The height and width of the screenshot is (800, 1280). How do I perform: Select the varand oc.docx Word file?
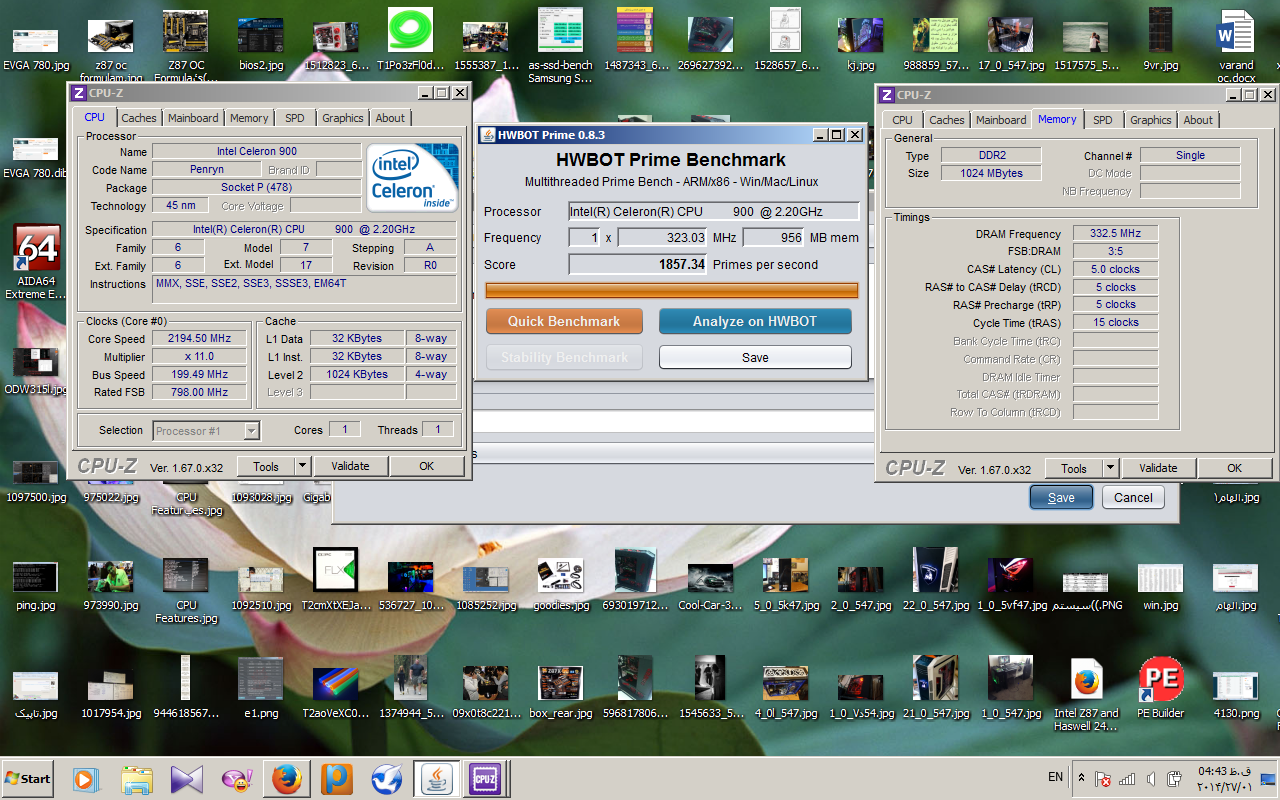click(x=1236, y=45)
